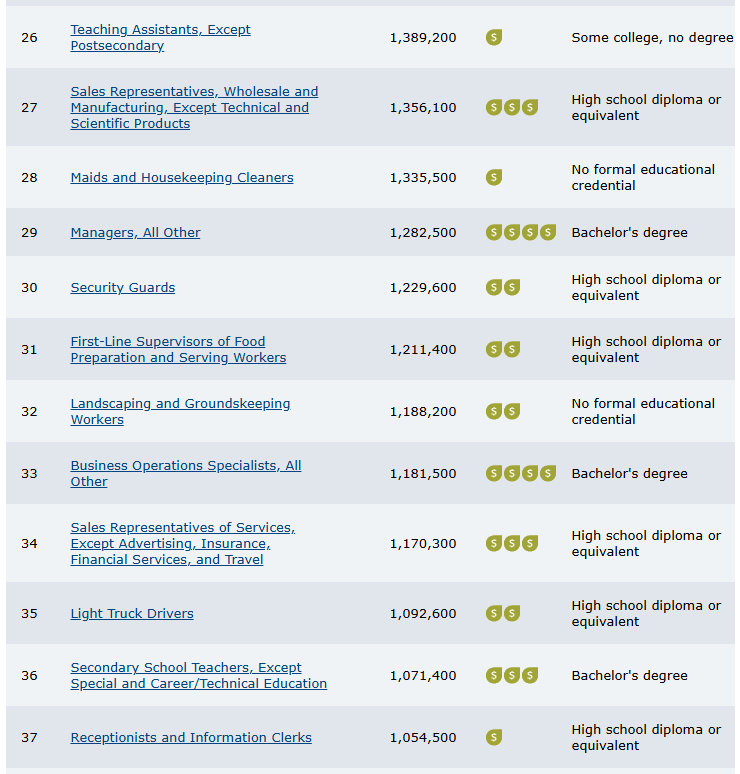
Task: Open Teaching Assistants, Except Postsecondary link
Action: tap(160, 38)
